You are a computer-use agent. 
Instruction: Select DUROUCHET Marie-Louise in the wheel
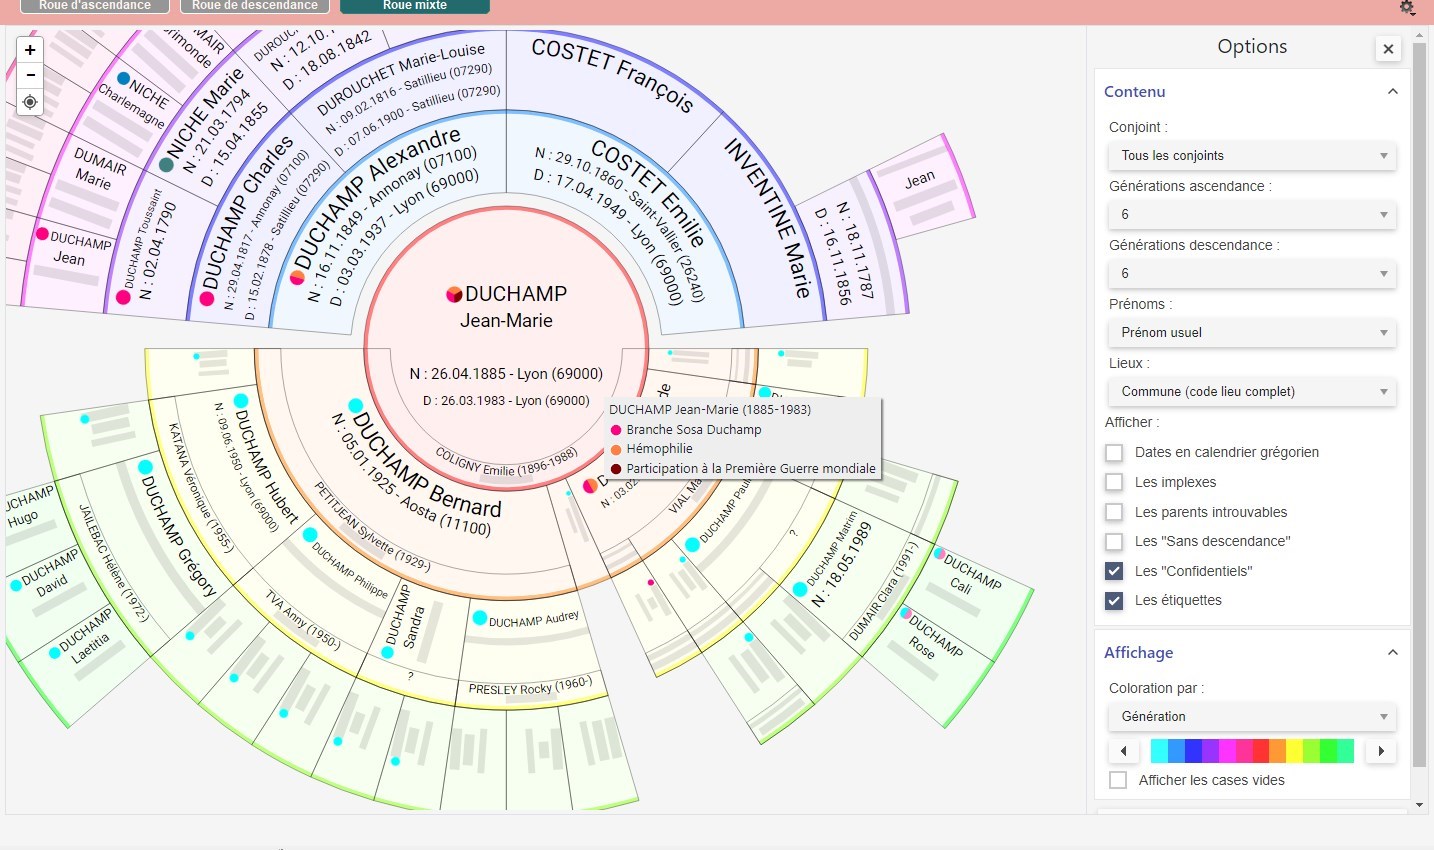[x=401, y=78]
